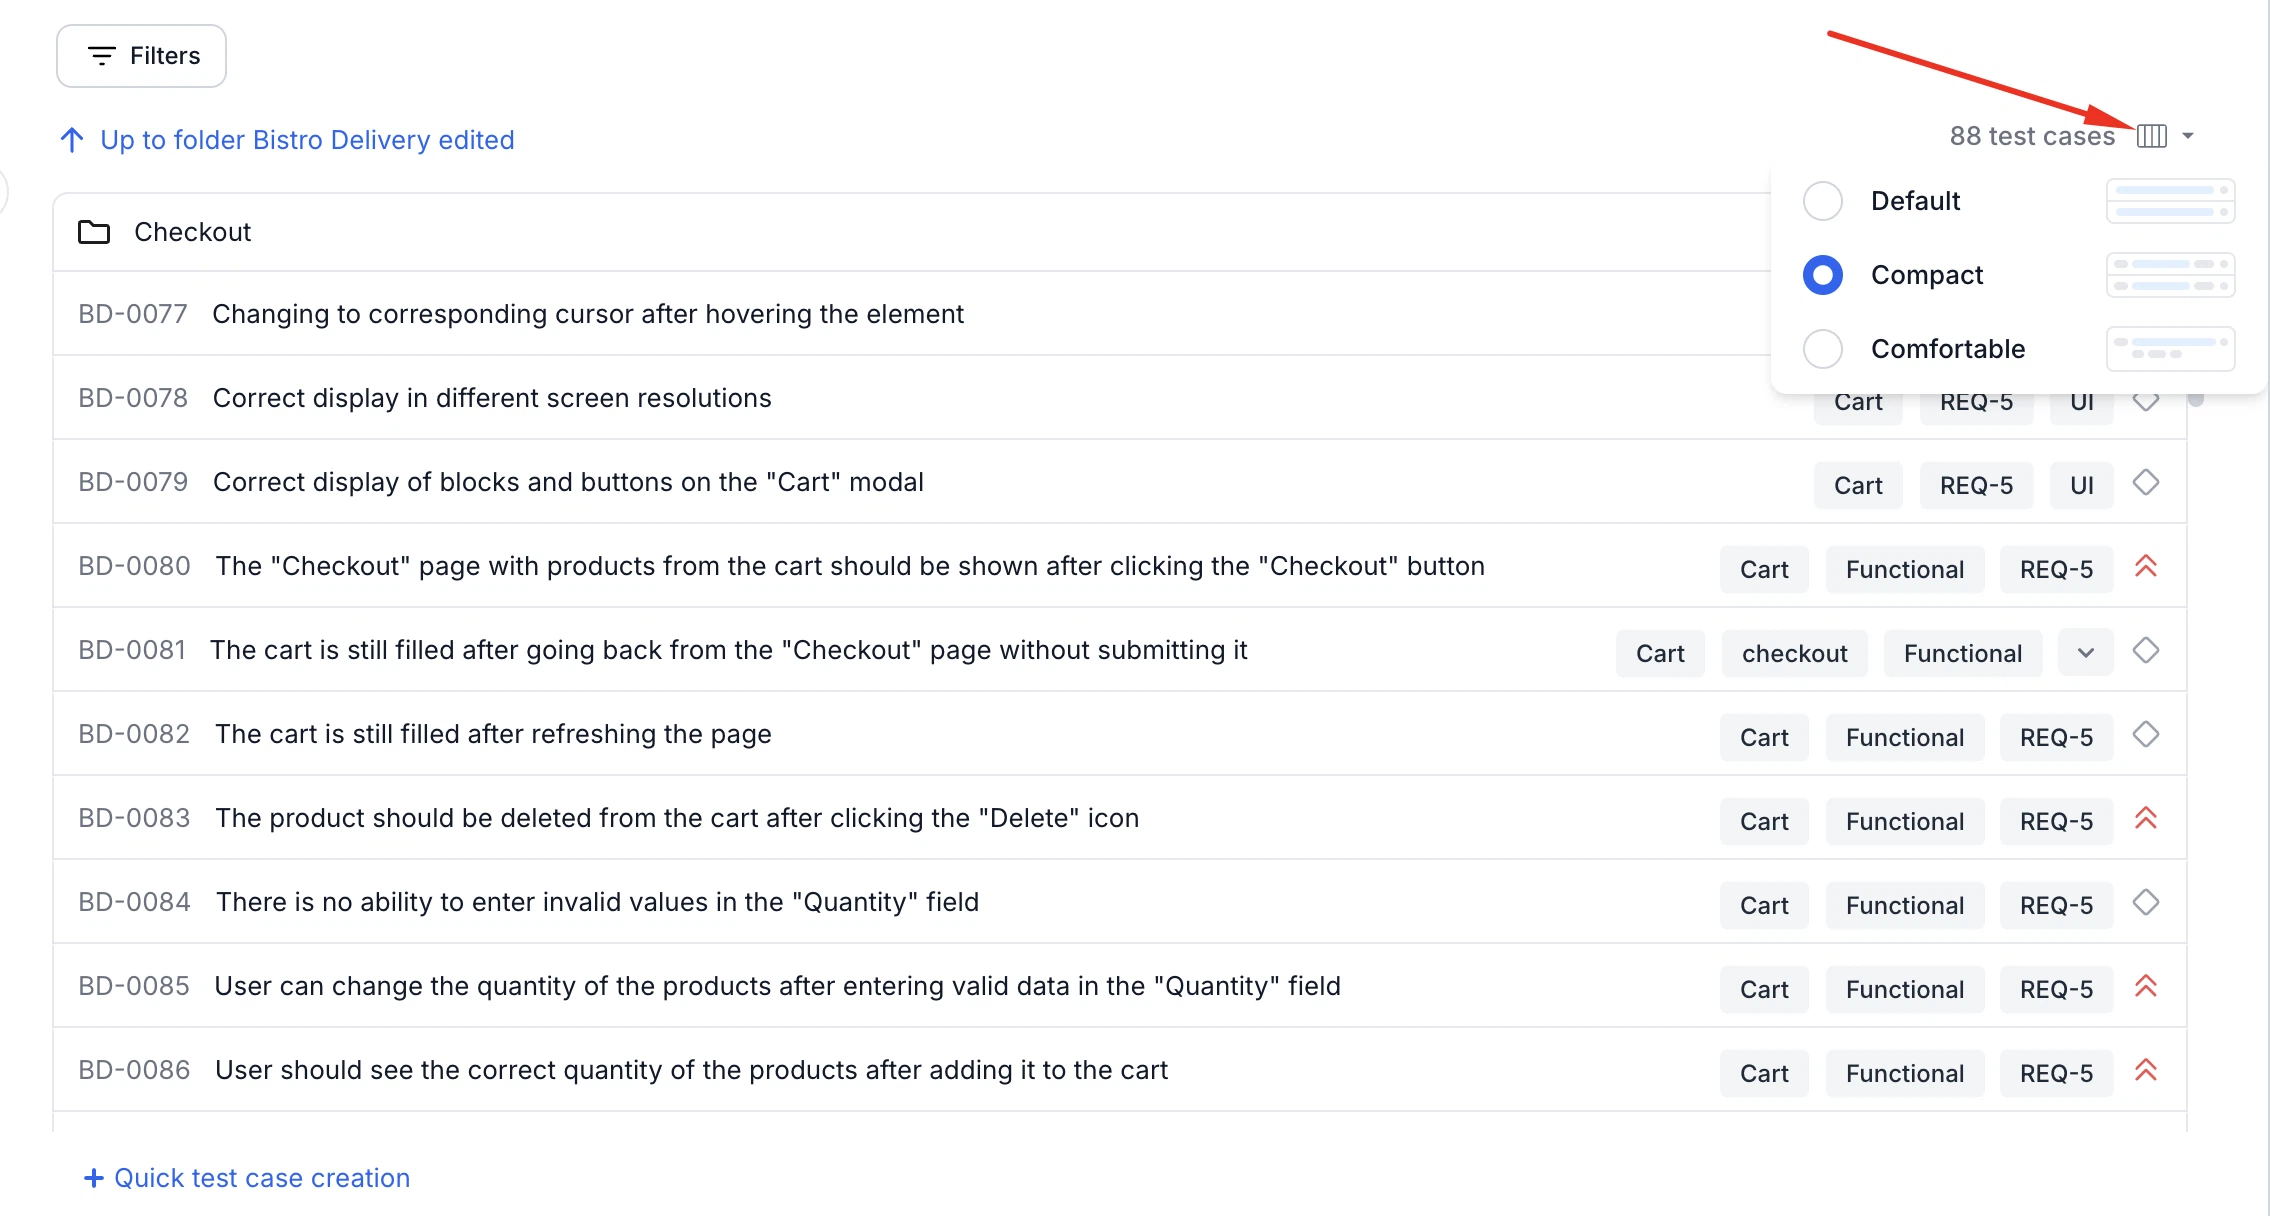Click the up-arrow icon before "Up to folder"

(71, 139)
